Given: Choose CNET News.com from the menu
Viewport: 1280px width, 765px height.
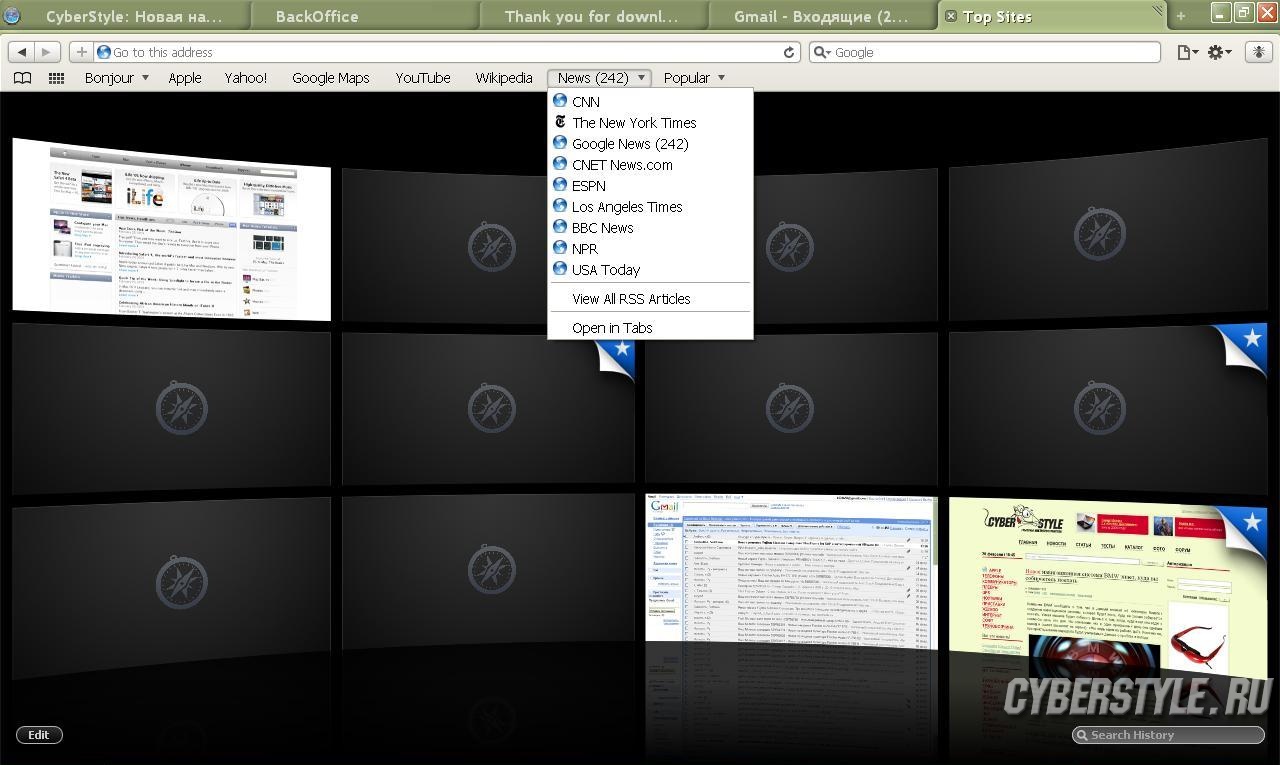Looking at the screenshot, I should click(x=650, y=165).
